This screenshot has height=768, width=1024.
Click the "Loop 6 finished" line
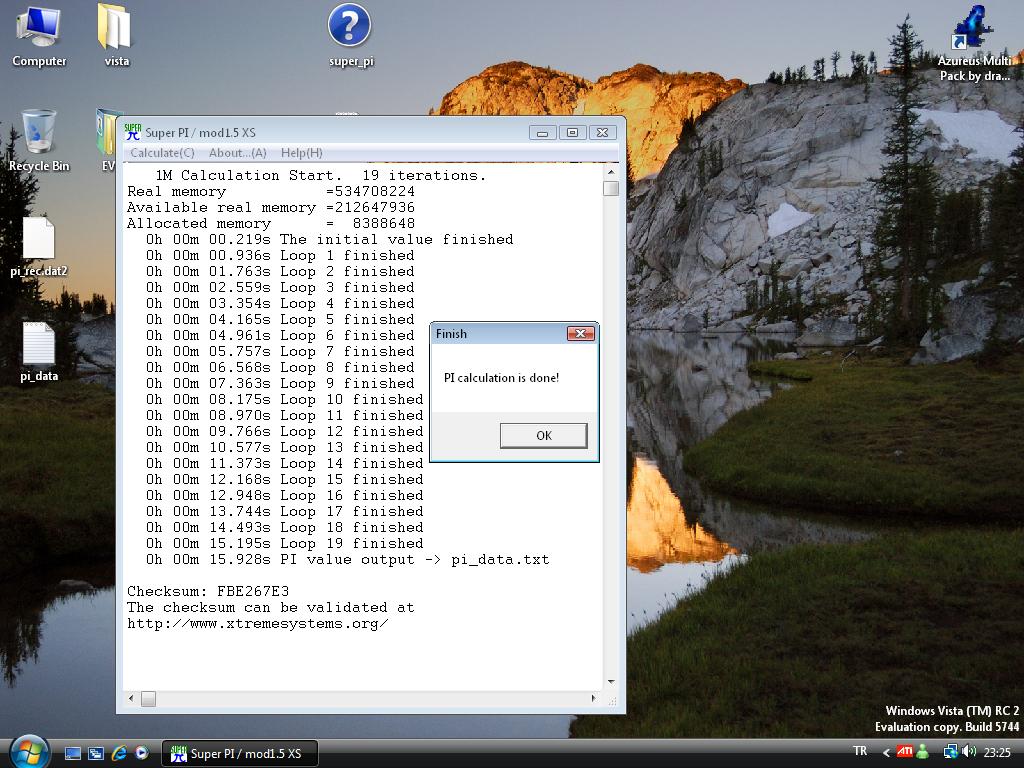280,336
